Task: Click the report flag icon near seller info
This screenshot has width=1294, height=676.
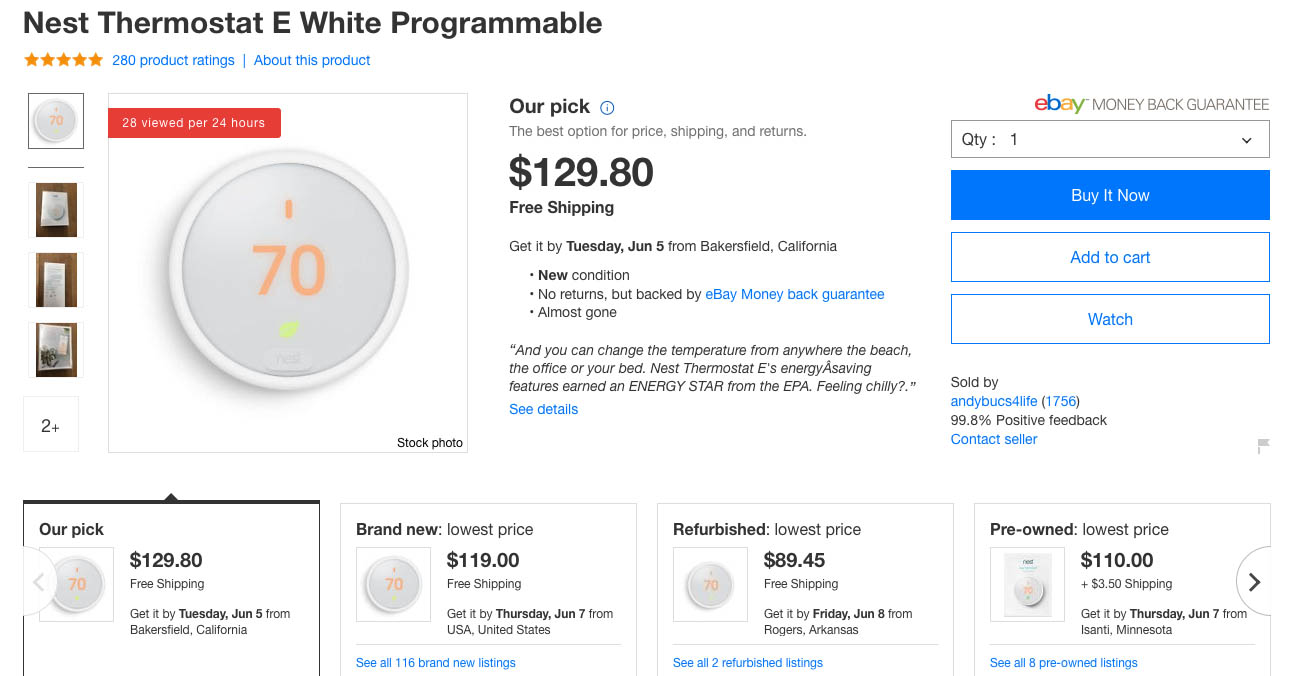Action: pos(1263,446)
